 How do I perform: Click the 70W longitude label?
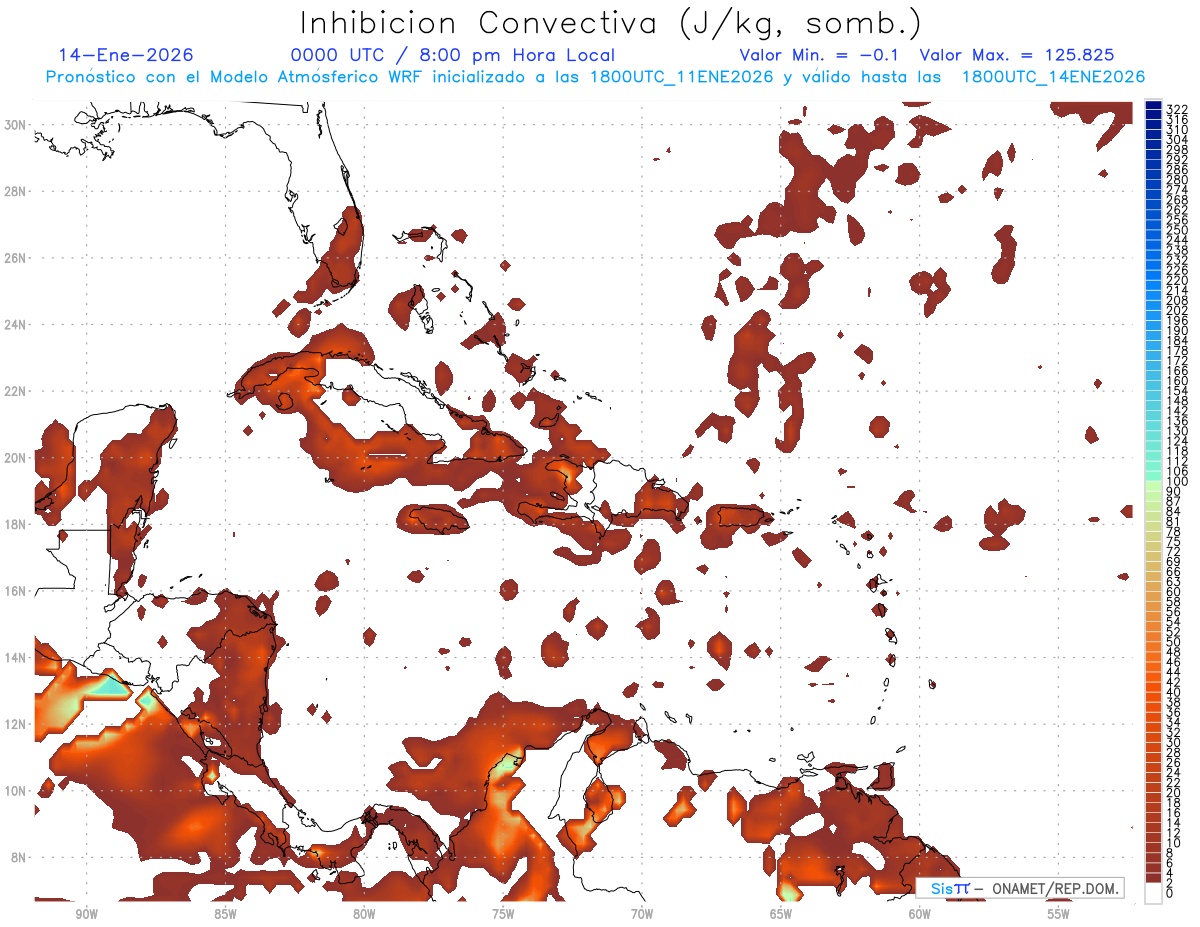pos(642,914)
